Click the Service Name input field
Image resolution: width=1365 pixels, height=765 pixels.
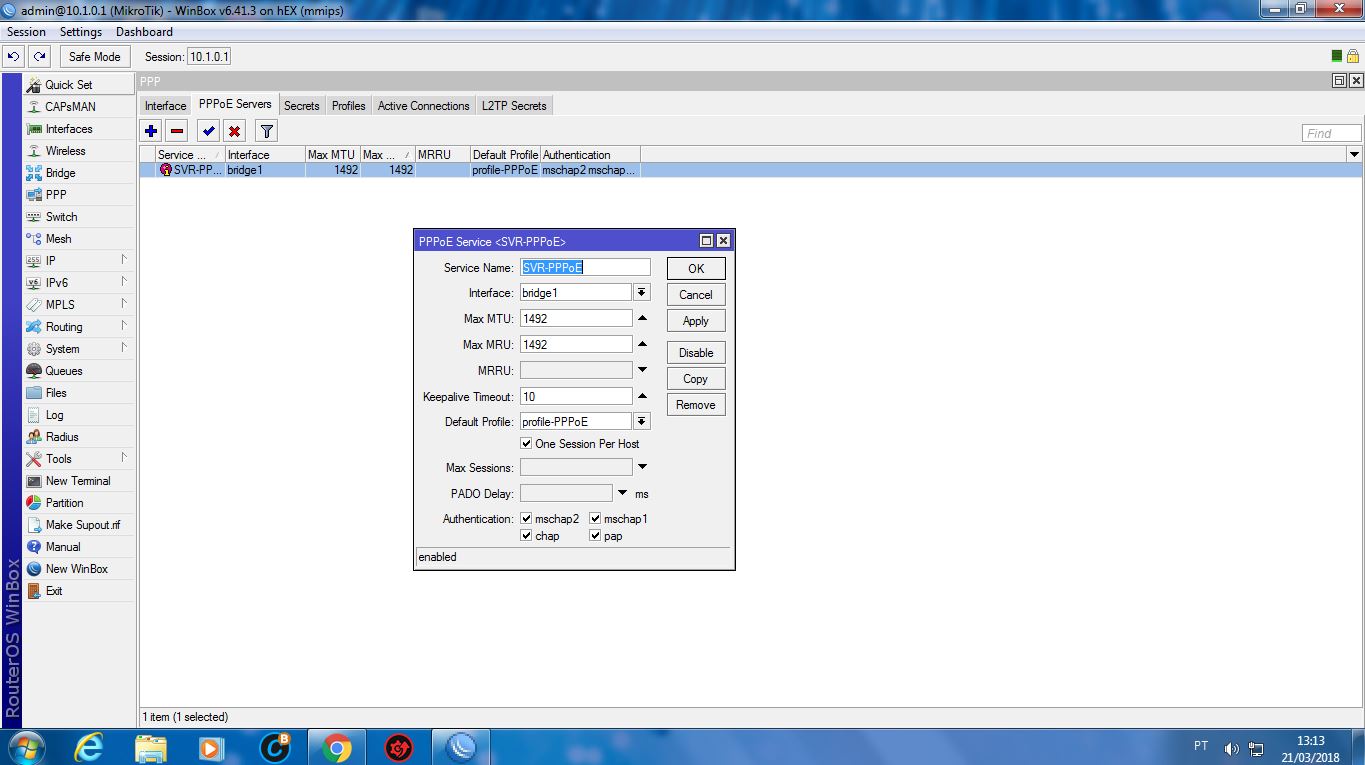[585, 267]
